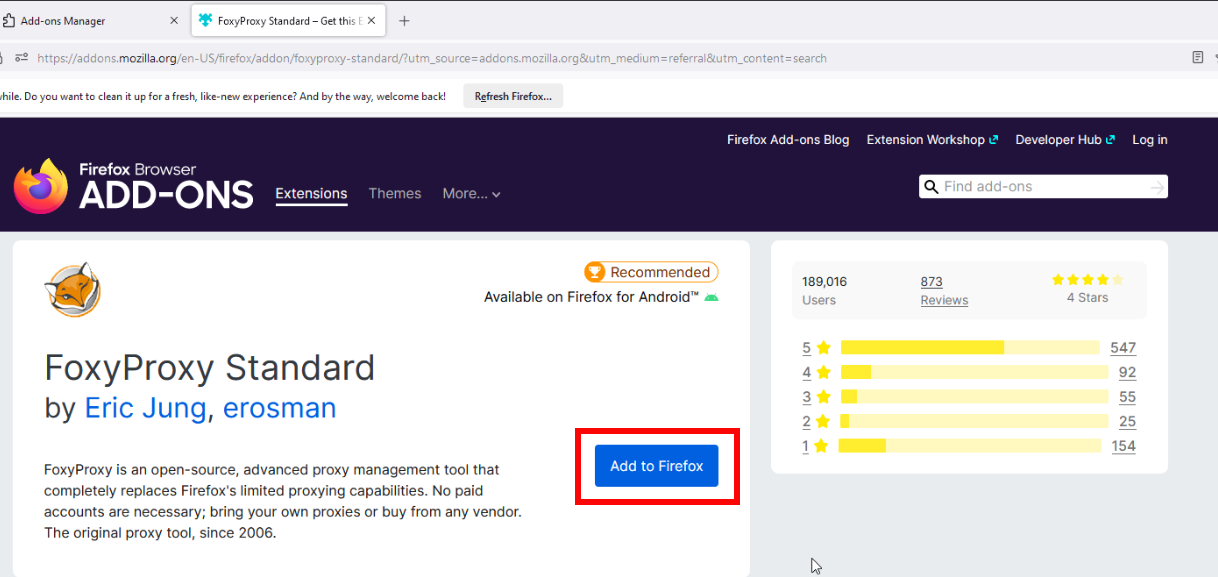Click the 154 one-star count
1218x577 pixels.
(x=1124, y=446)
